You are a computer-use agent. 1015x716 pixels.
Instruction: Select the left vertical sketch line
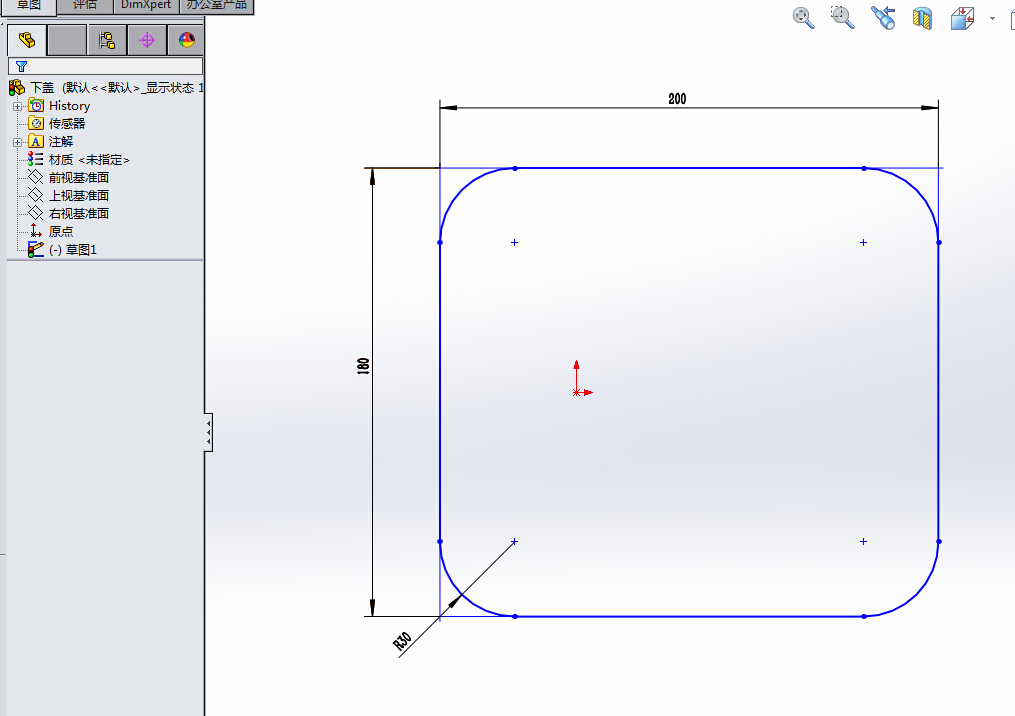(440, 392)
